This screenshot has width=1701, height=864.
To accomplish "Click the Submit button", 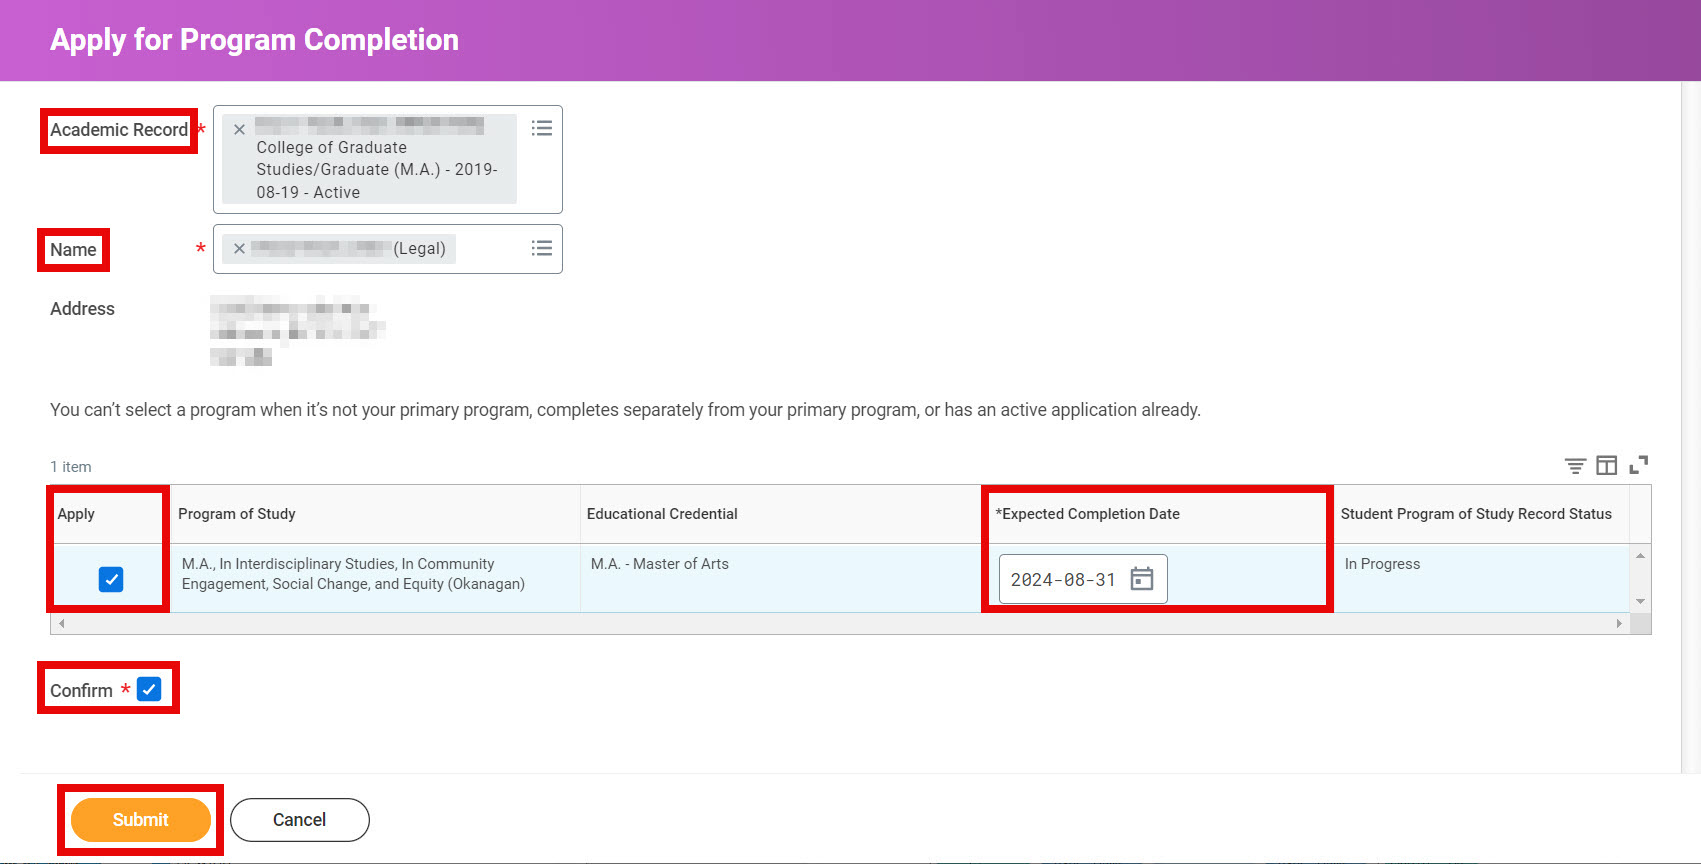I will [x=140, y=820].
